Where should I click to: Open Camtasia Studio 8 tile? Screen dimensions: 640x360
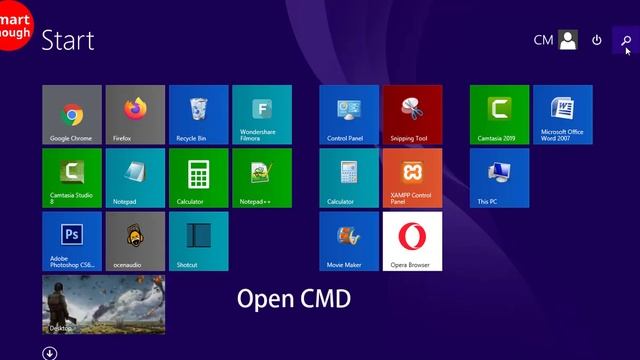tap(72, 178)
